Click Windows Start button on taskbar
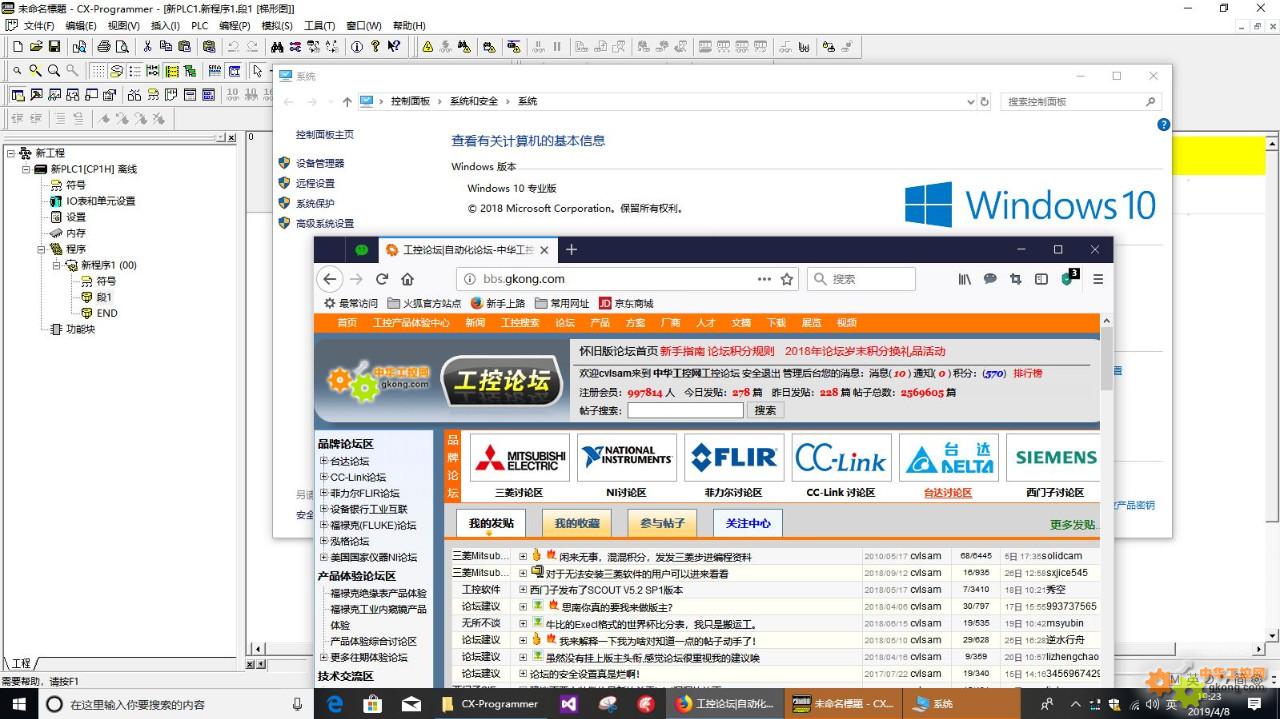Viewport: 1280px width, 719px height. point(19,704)
